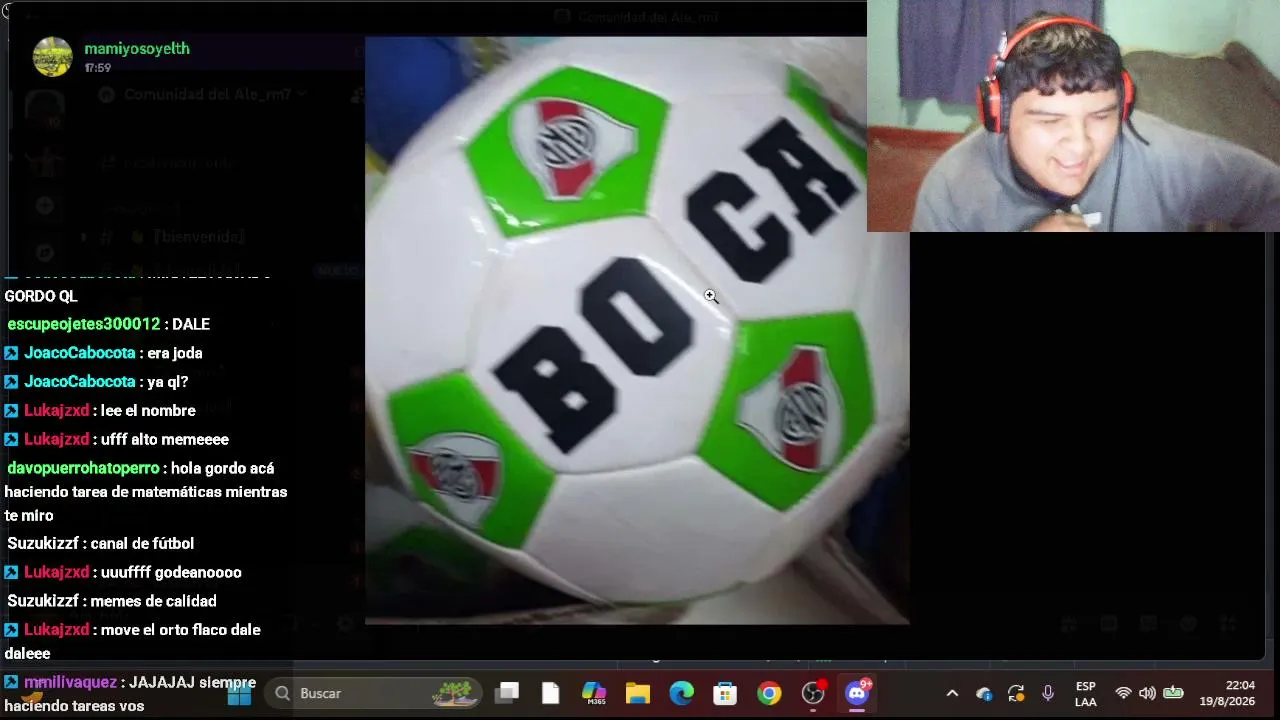
Task: Click the chat message 'uuuffff godeanoooo'
Action: point(171,573)
